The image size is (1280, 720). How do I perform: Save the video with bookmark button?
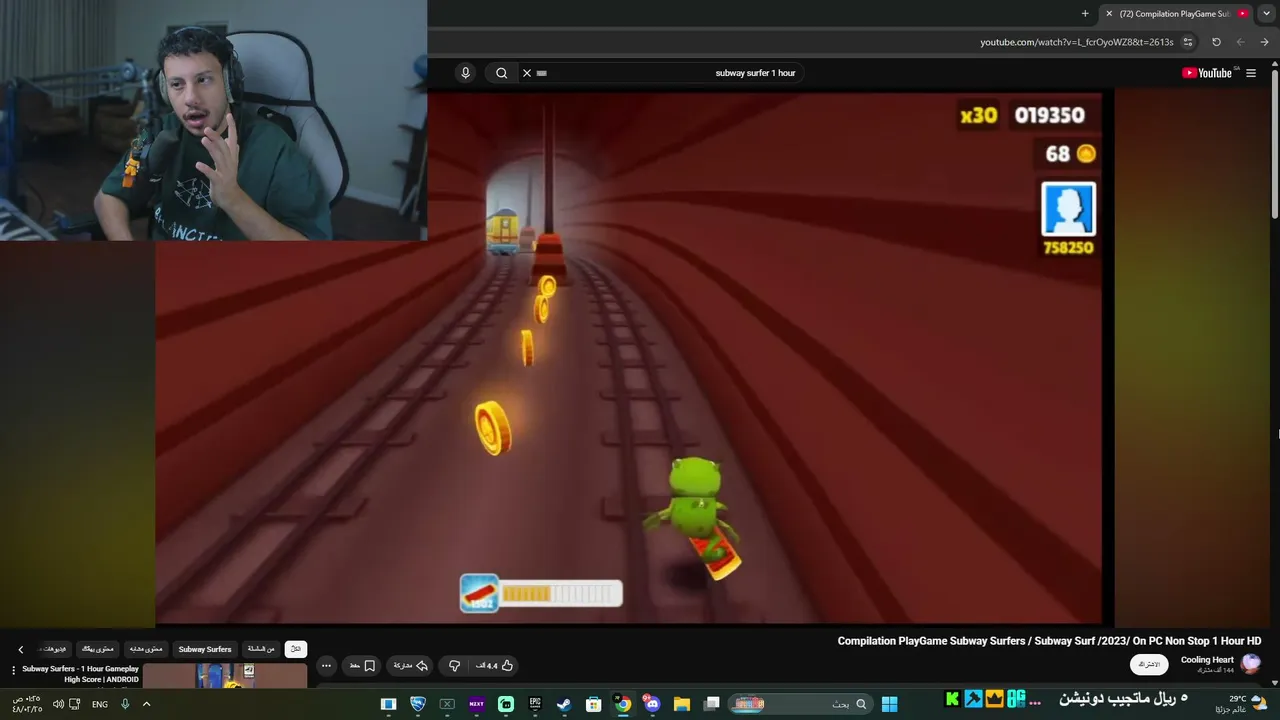click(362, 666)
